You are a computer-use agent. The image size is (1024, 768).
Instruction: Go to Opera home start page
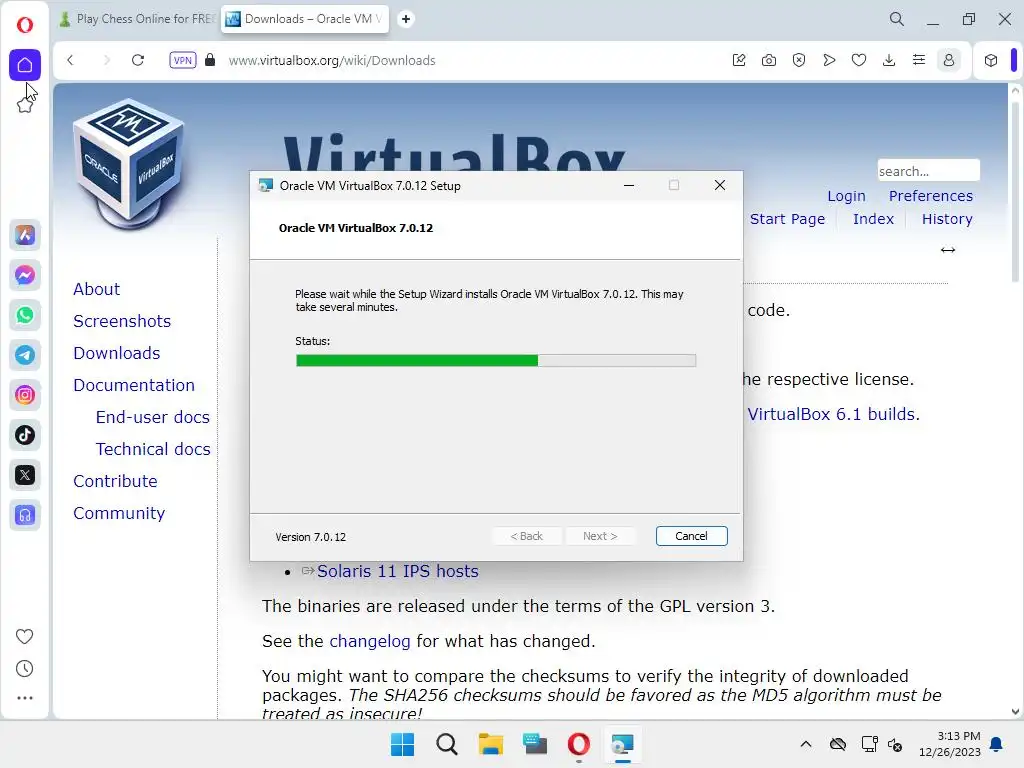pos(25,65)
